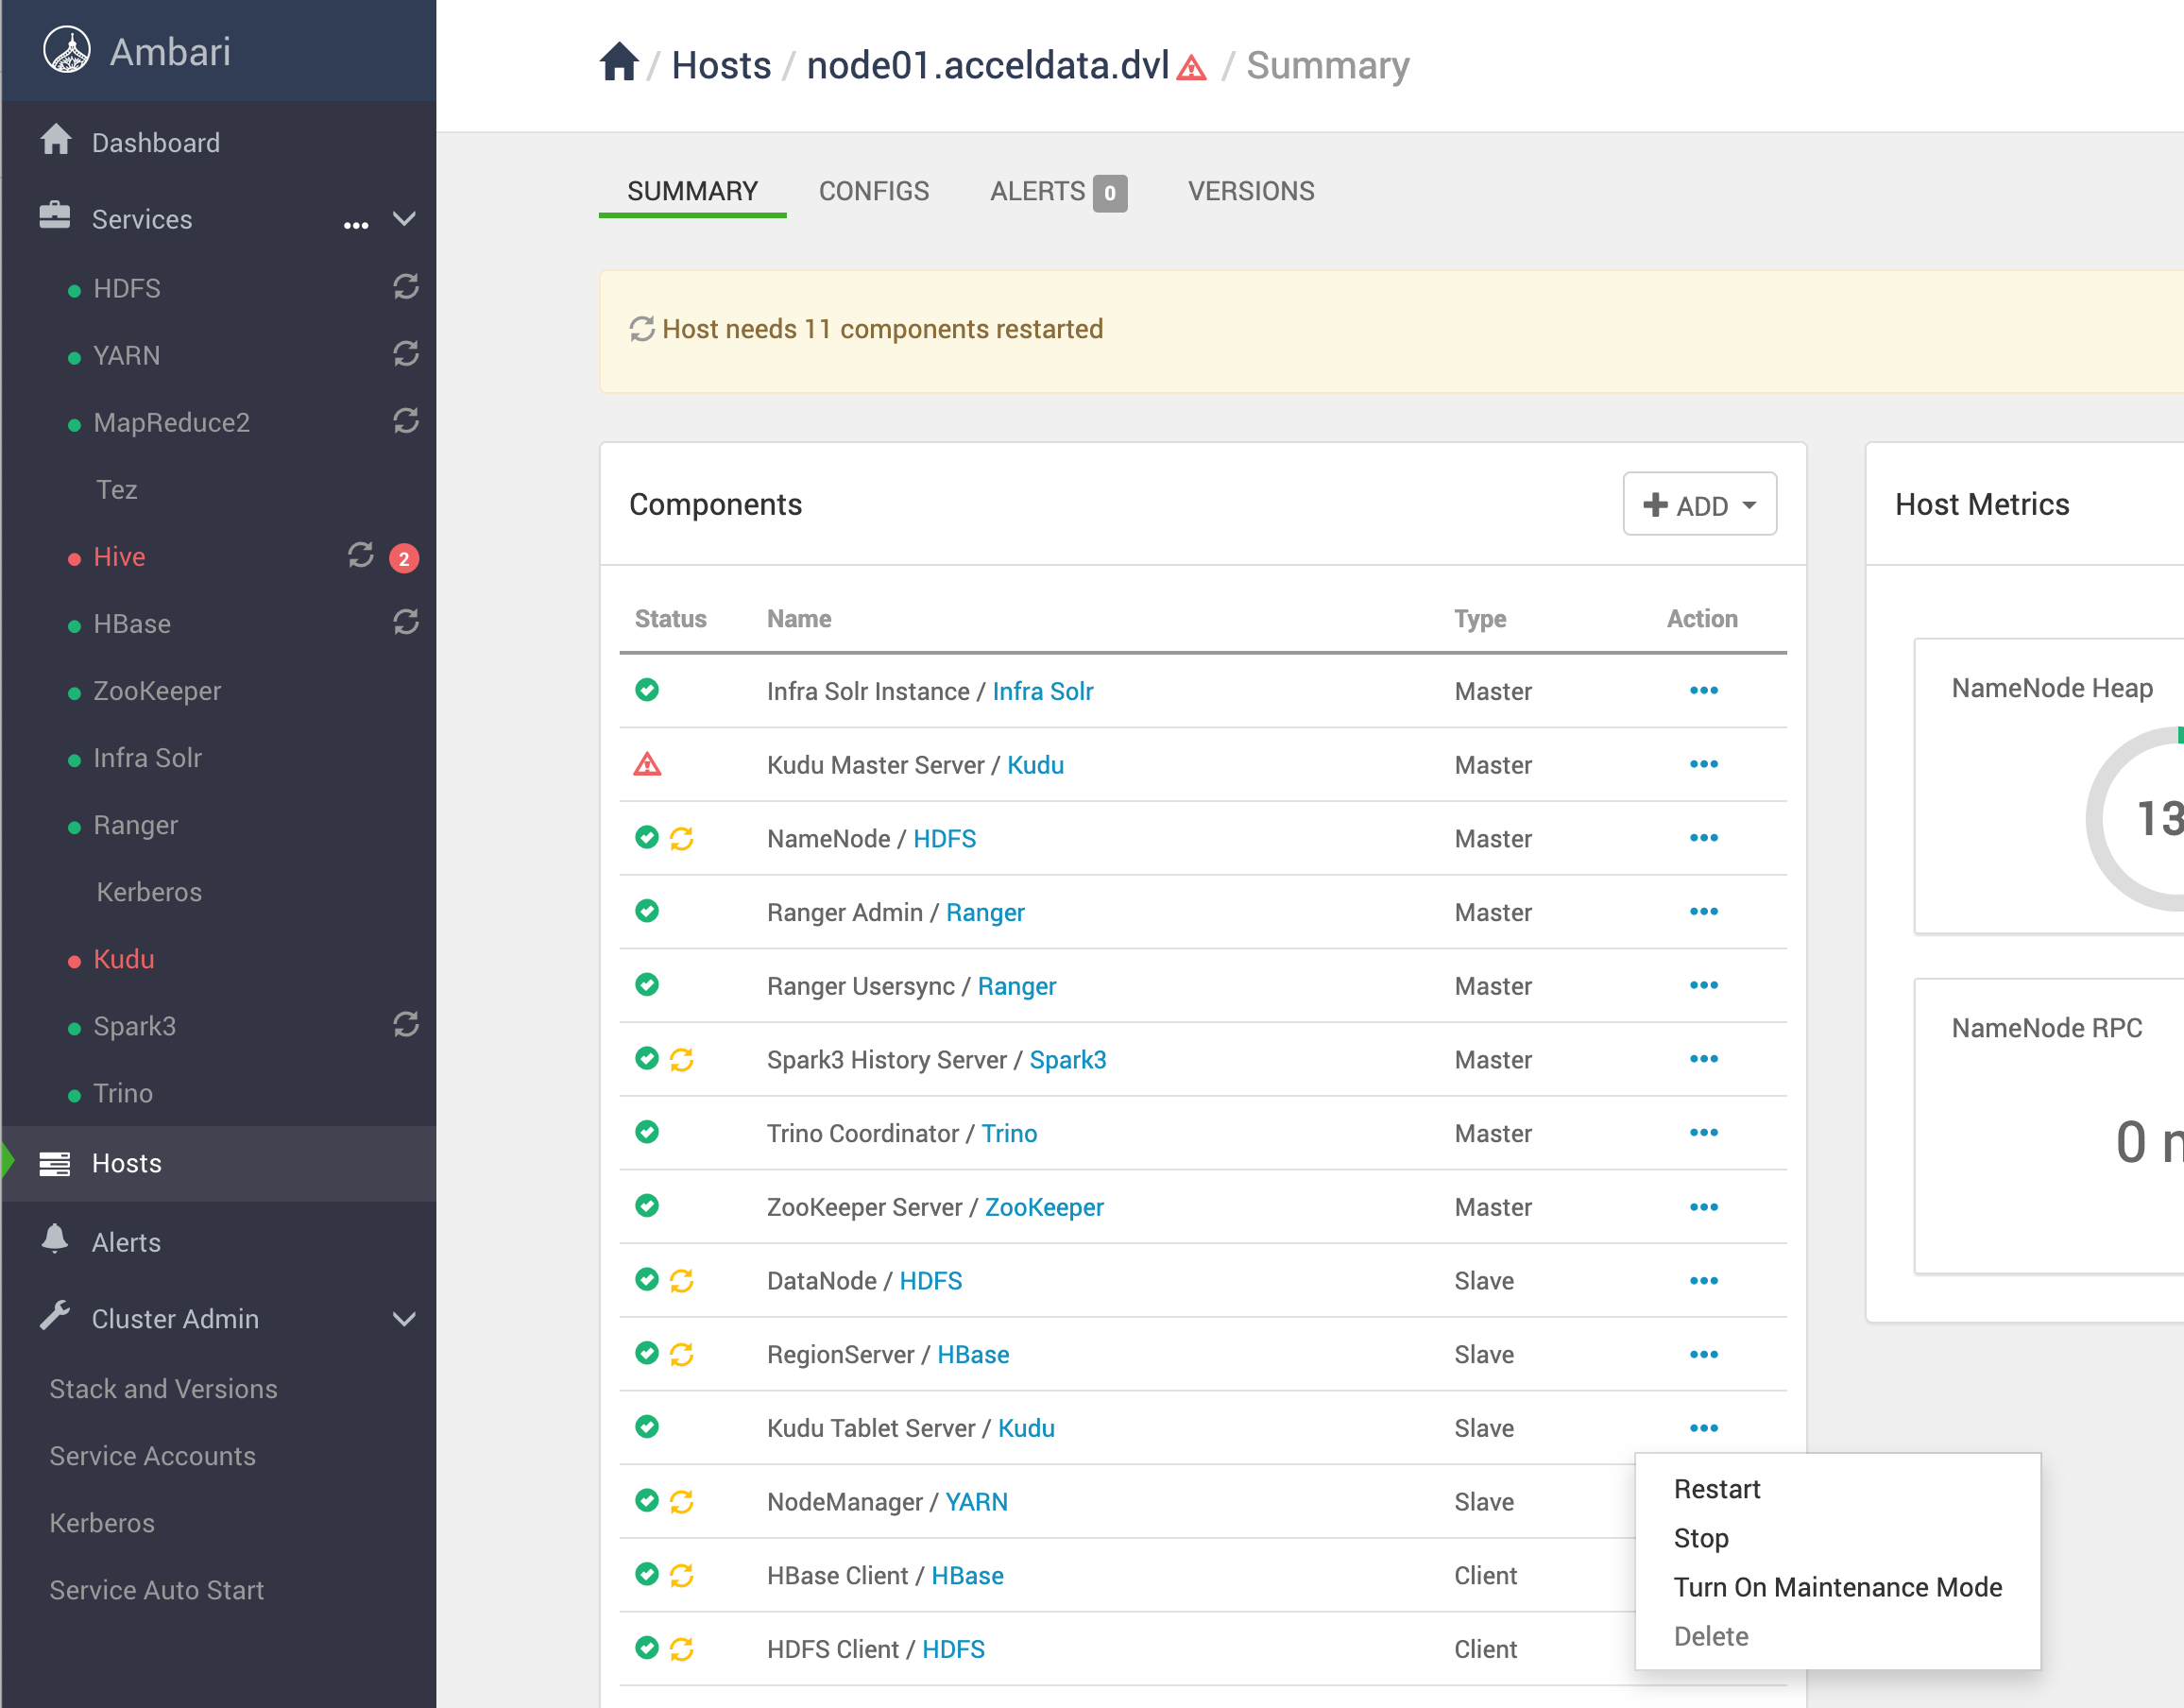Click the red host alert triangle in breadcrumb

(1191, 68)
